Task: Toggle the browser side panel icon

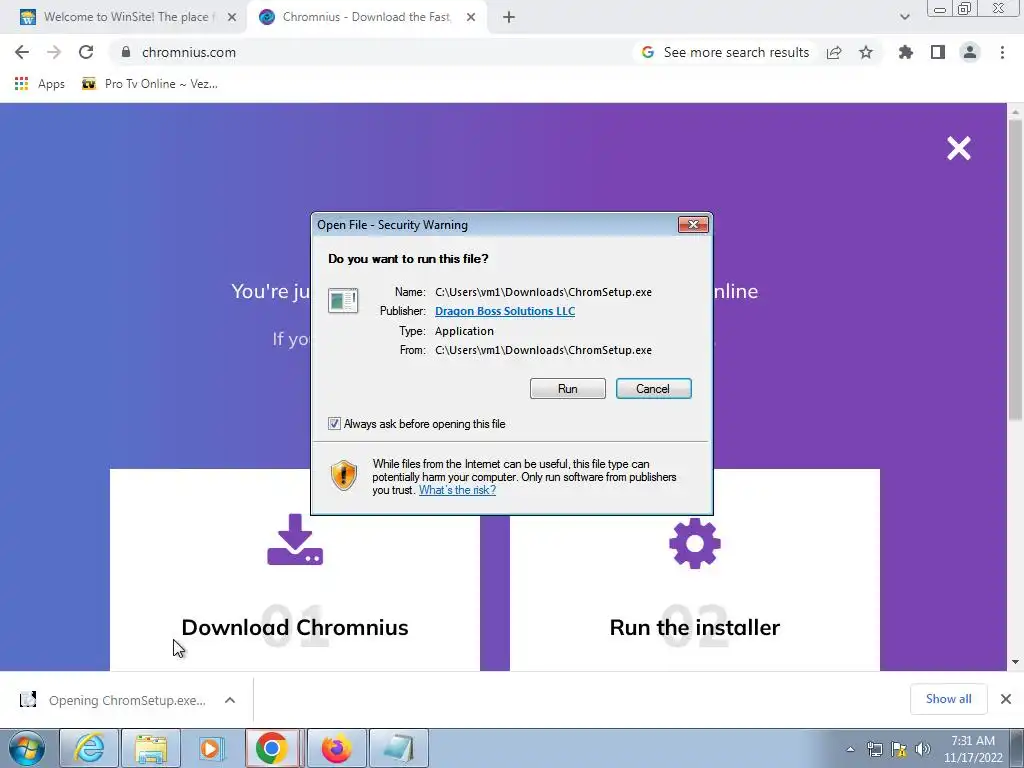Action: click(x=938, y=52)
